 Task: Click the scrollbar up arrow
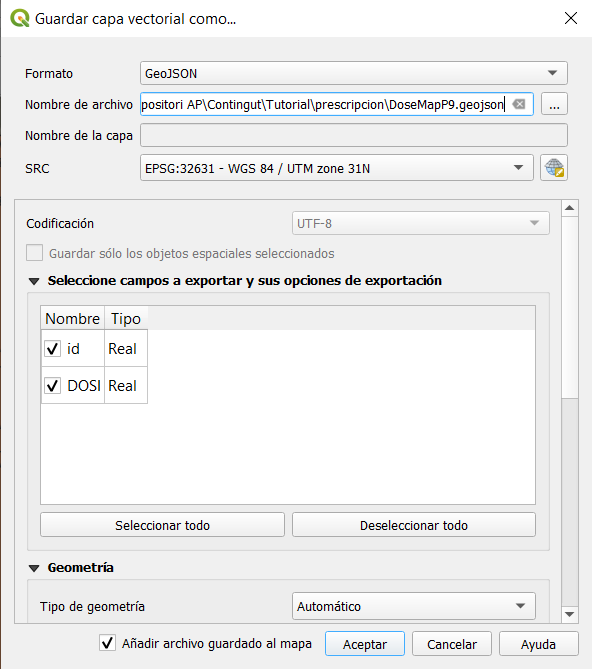tap(569, 208)
